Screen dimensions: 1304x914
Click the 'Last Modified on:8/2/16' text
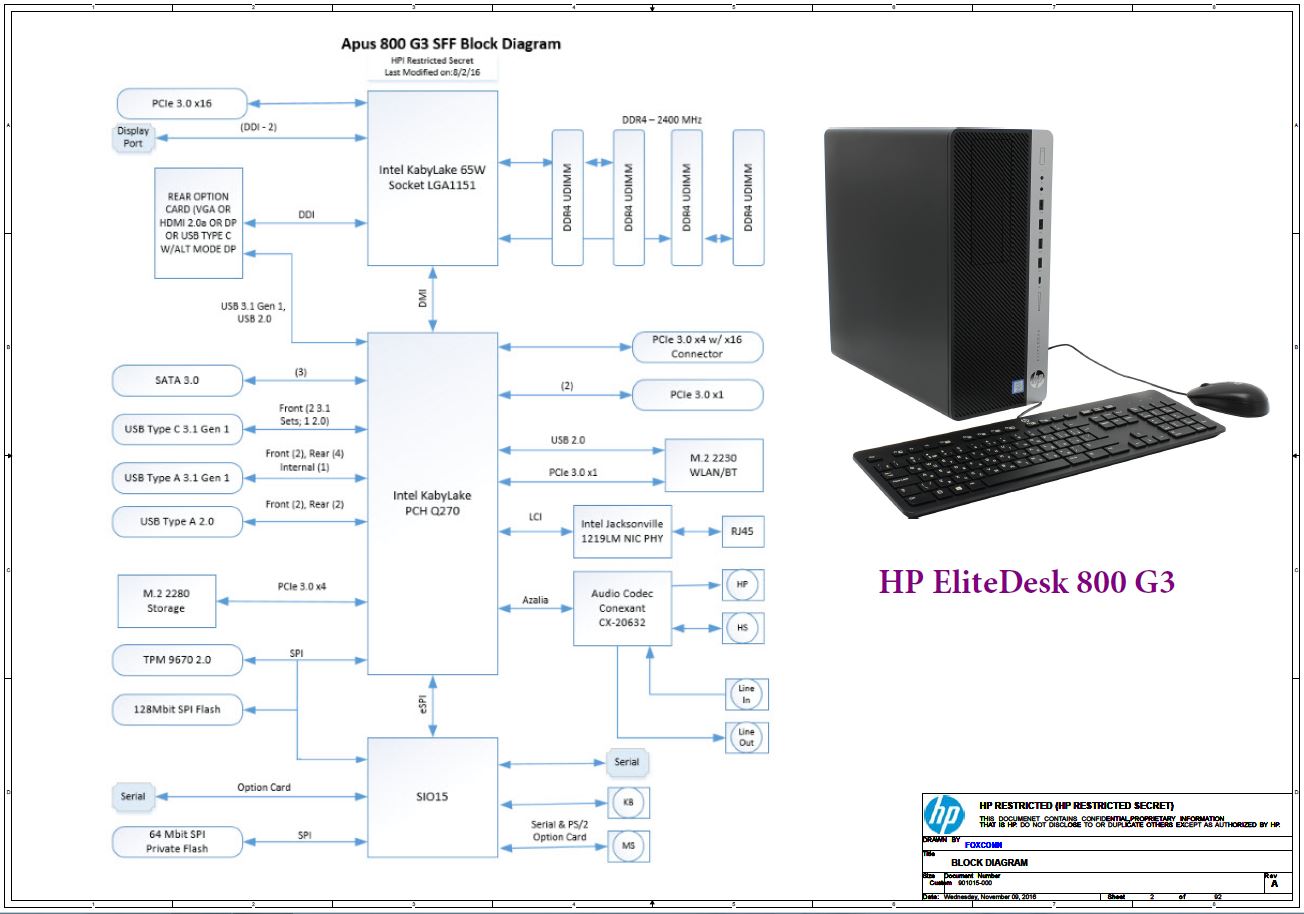[x=432, y=71]
